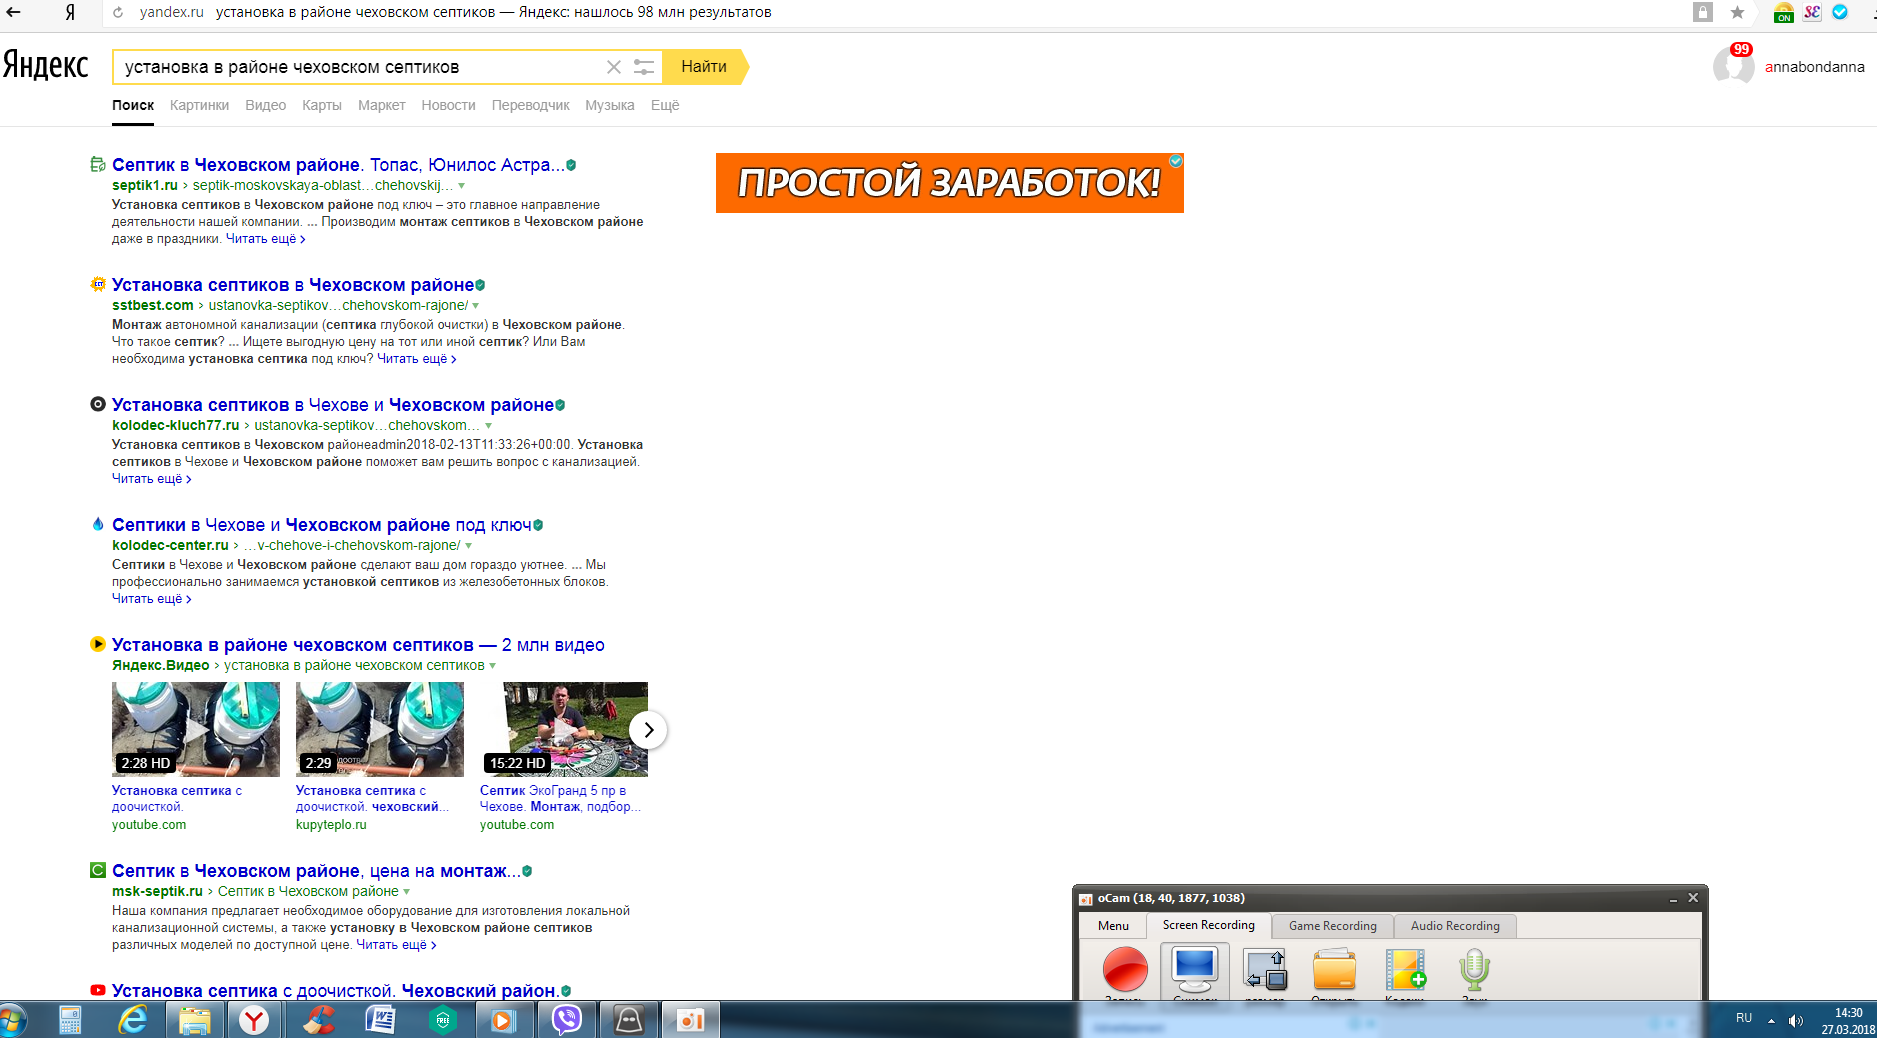
Task: Clear the search query with the X
Action: coord(614,67)
